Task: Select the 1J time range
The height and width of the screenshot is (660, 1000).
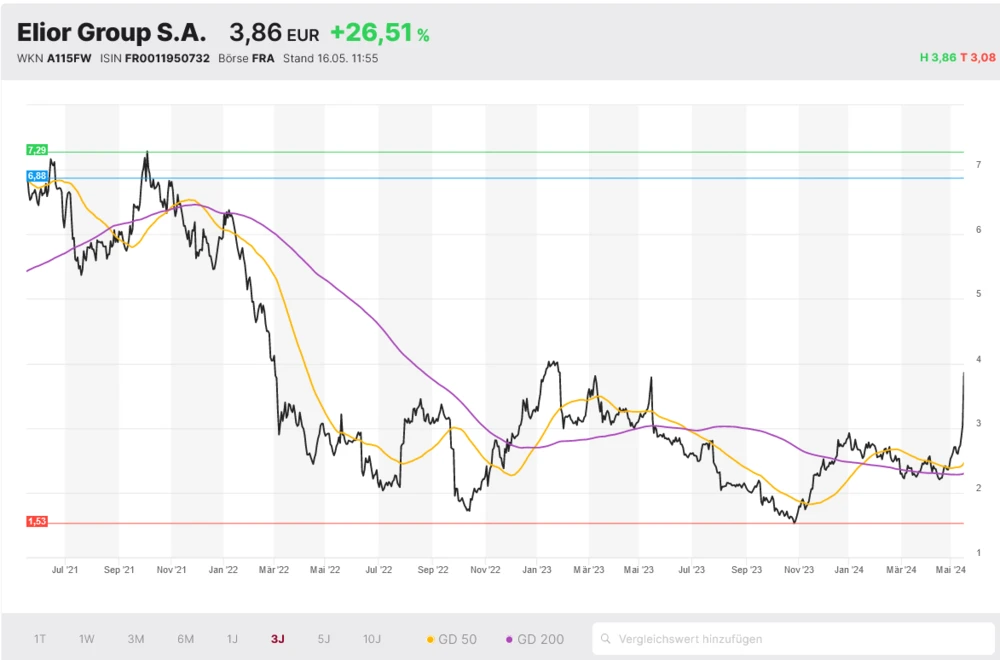Action: click(x=232, y=638)
